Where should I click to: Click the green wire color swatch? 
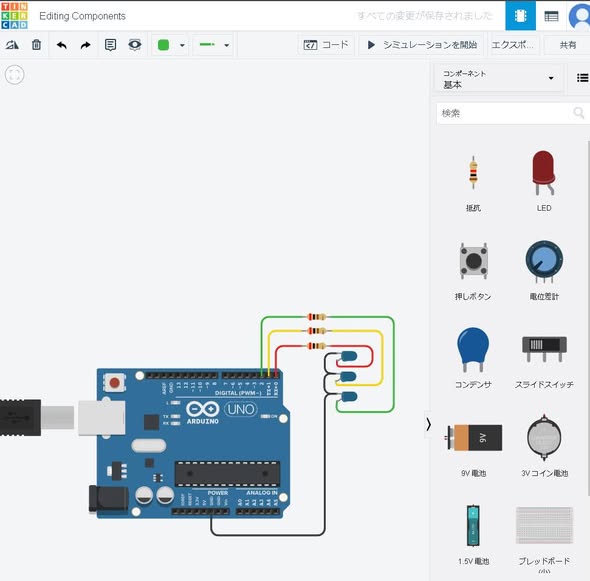(x=163, y=45)
